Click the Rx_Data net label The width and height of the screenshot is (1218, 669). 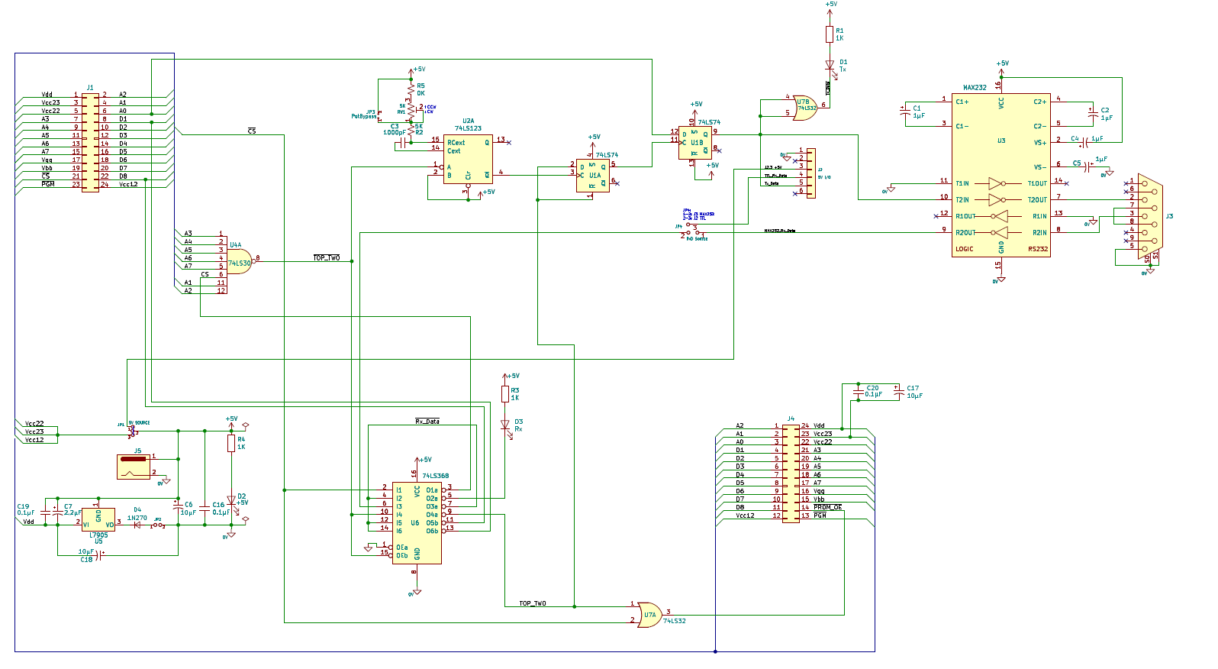[x=426, y=423]
